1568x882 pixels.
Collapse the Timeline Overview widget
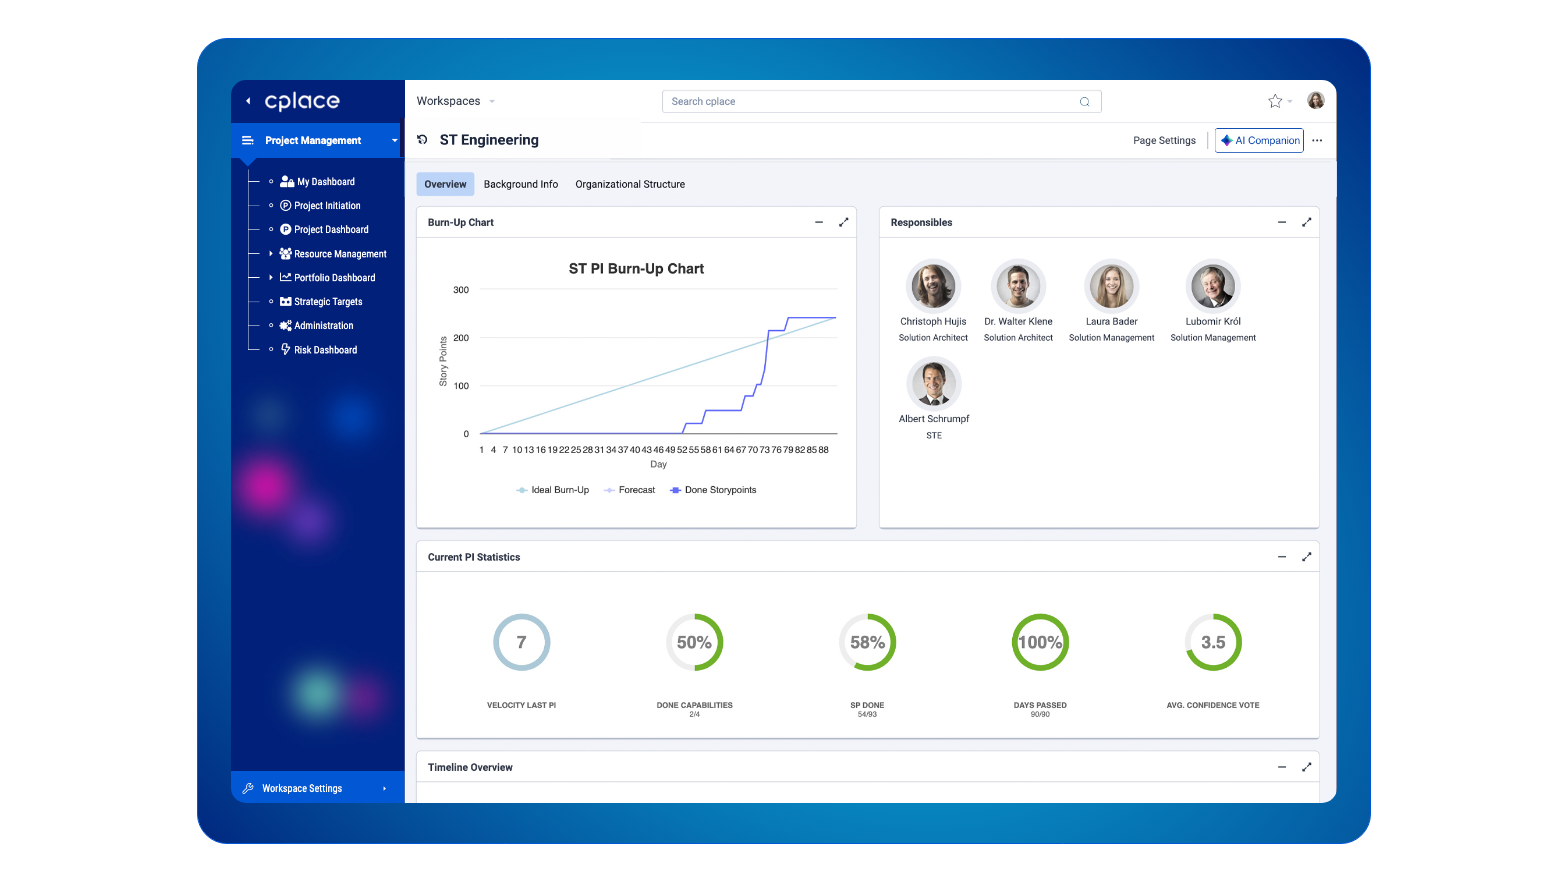coord(1282,767)
